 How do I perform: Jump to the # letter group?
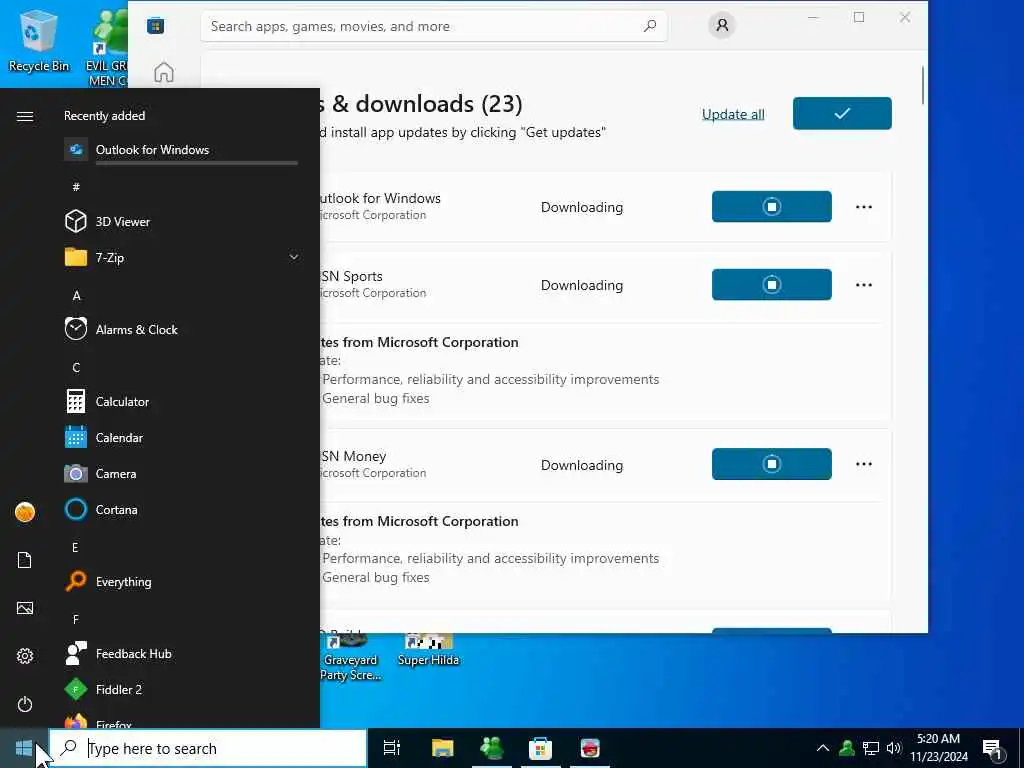coord(76,187)
